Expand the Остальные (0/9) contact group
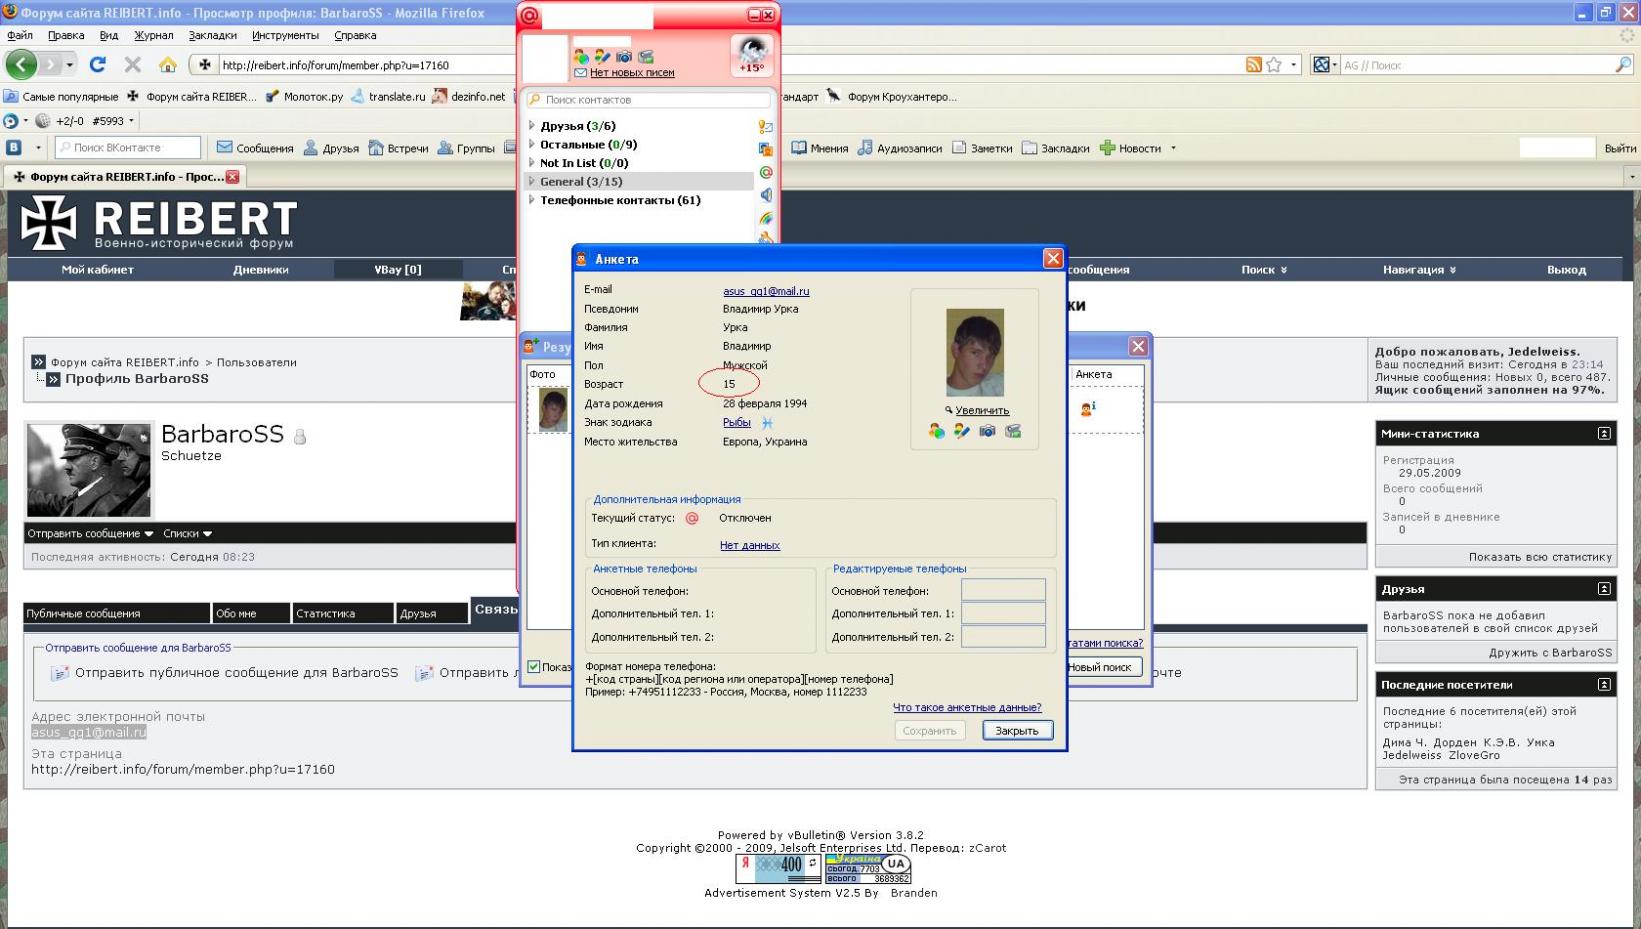 pos(532,144)
